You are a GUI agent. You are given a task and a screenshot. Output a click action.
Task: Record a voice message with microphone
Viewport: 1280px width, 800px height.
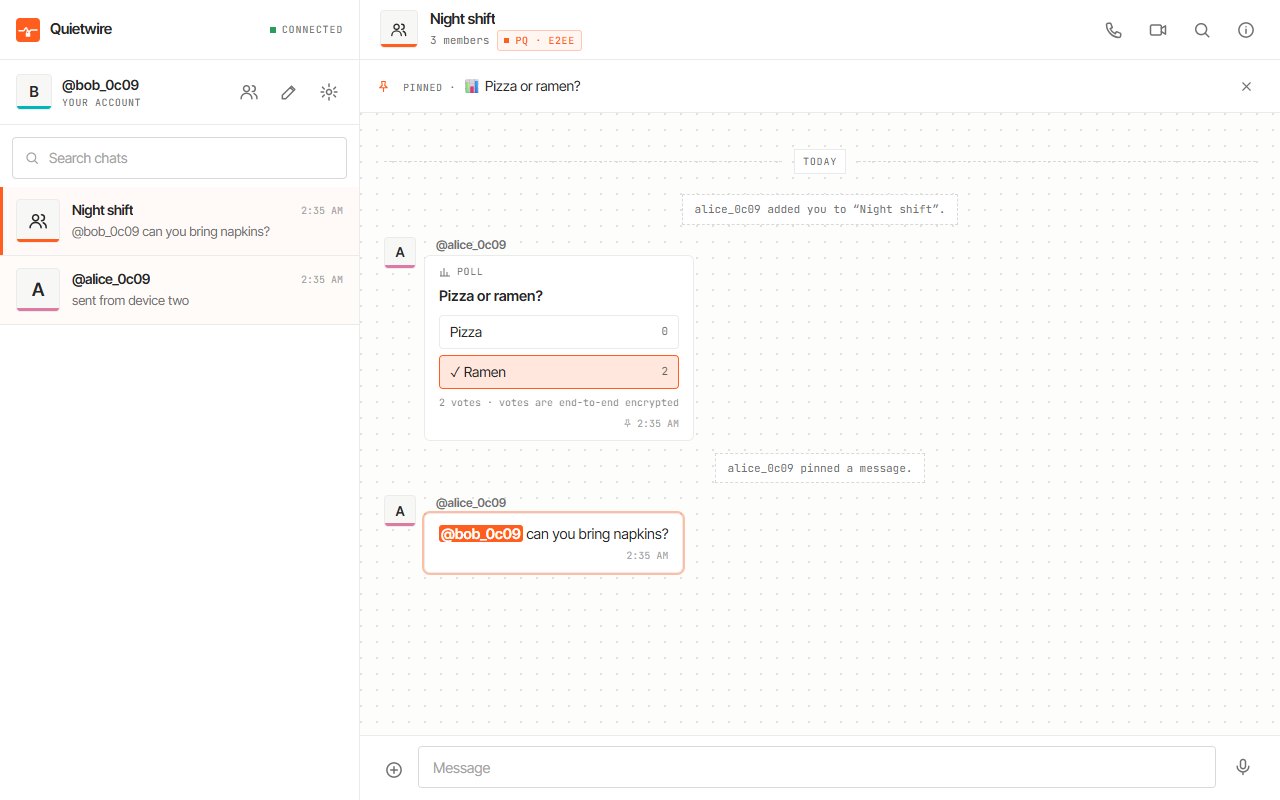[x=1243, y=767]
